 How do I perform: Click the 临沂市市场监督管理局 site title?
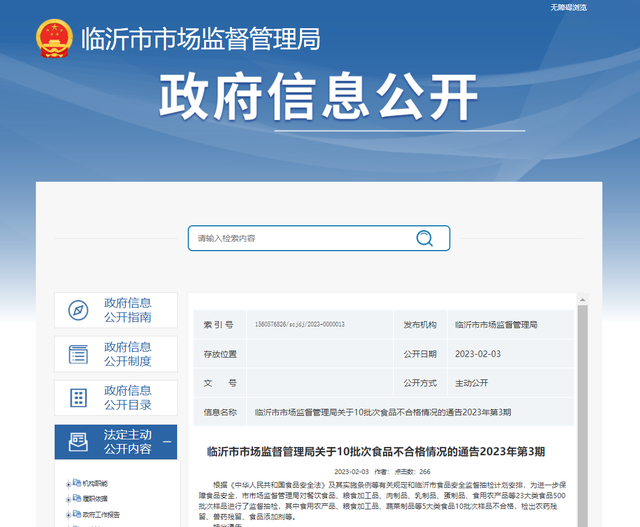point(201,39)
